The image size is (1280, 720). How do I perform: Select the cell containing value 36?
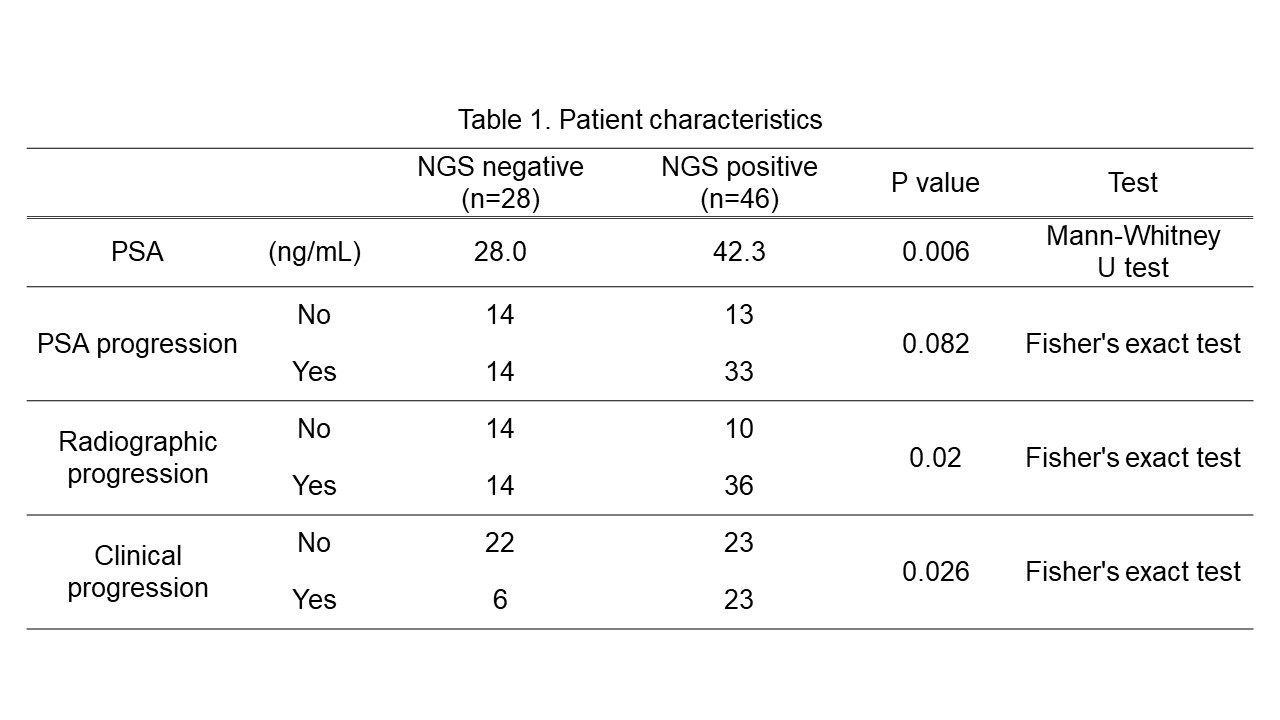coord(739,486)
